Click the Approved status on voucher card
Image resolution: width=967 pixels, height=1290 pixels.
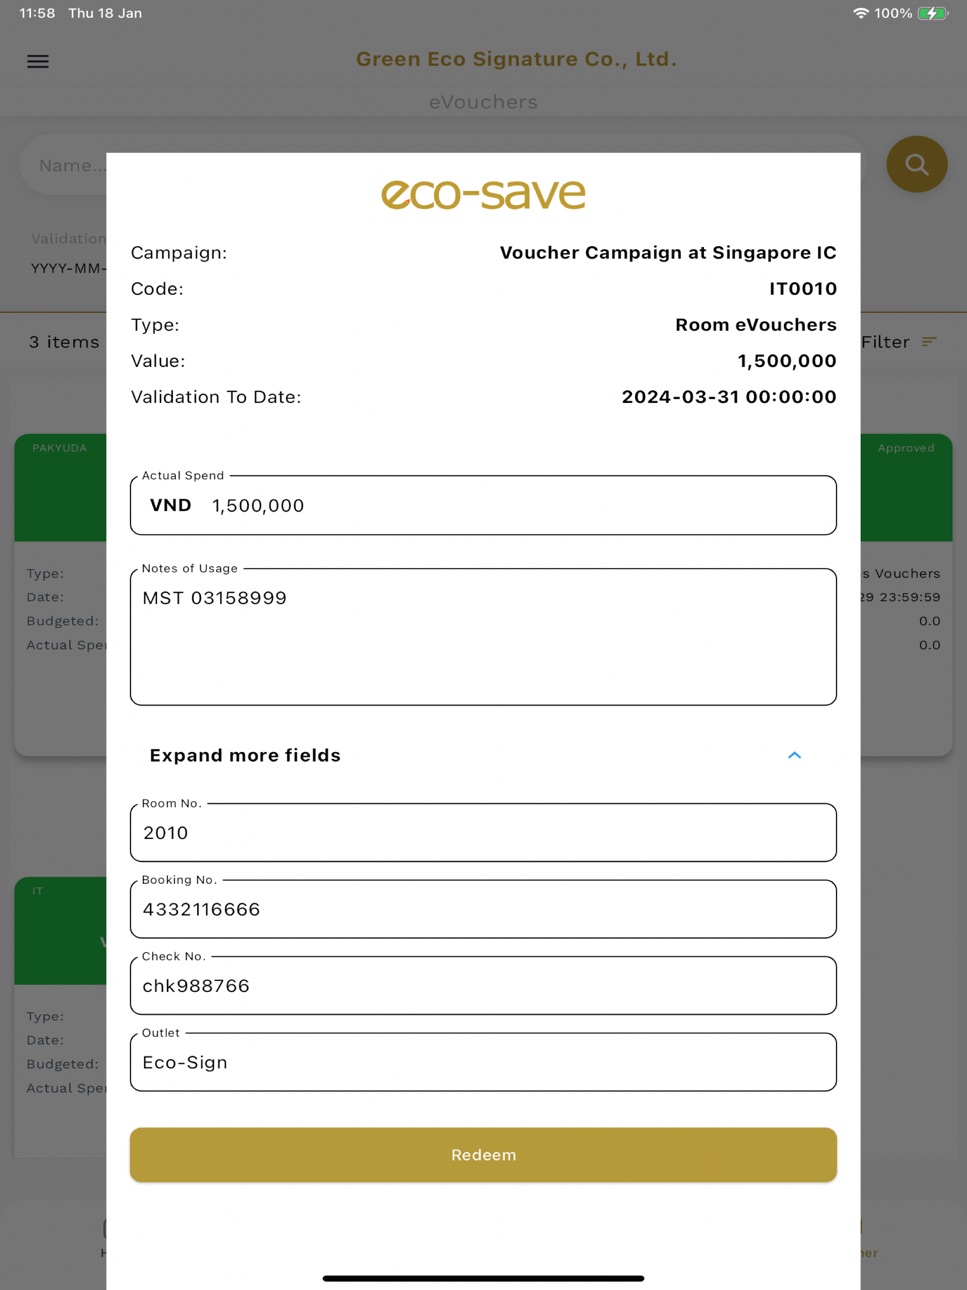906,448
